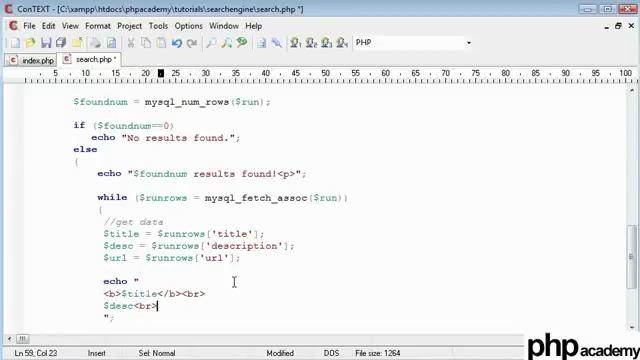Click the "$desc = $runrows['description'];" line

(199, 246)
